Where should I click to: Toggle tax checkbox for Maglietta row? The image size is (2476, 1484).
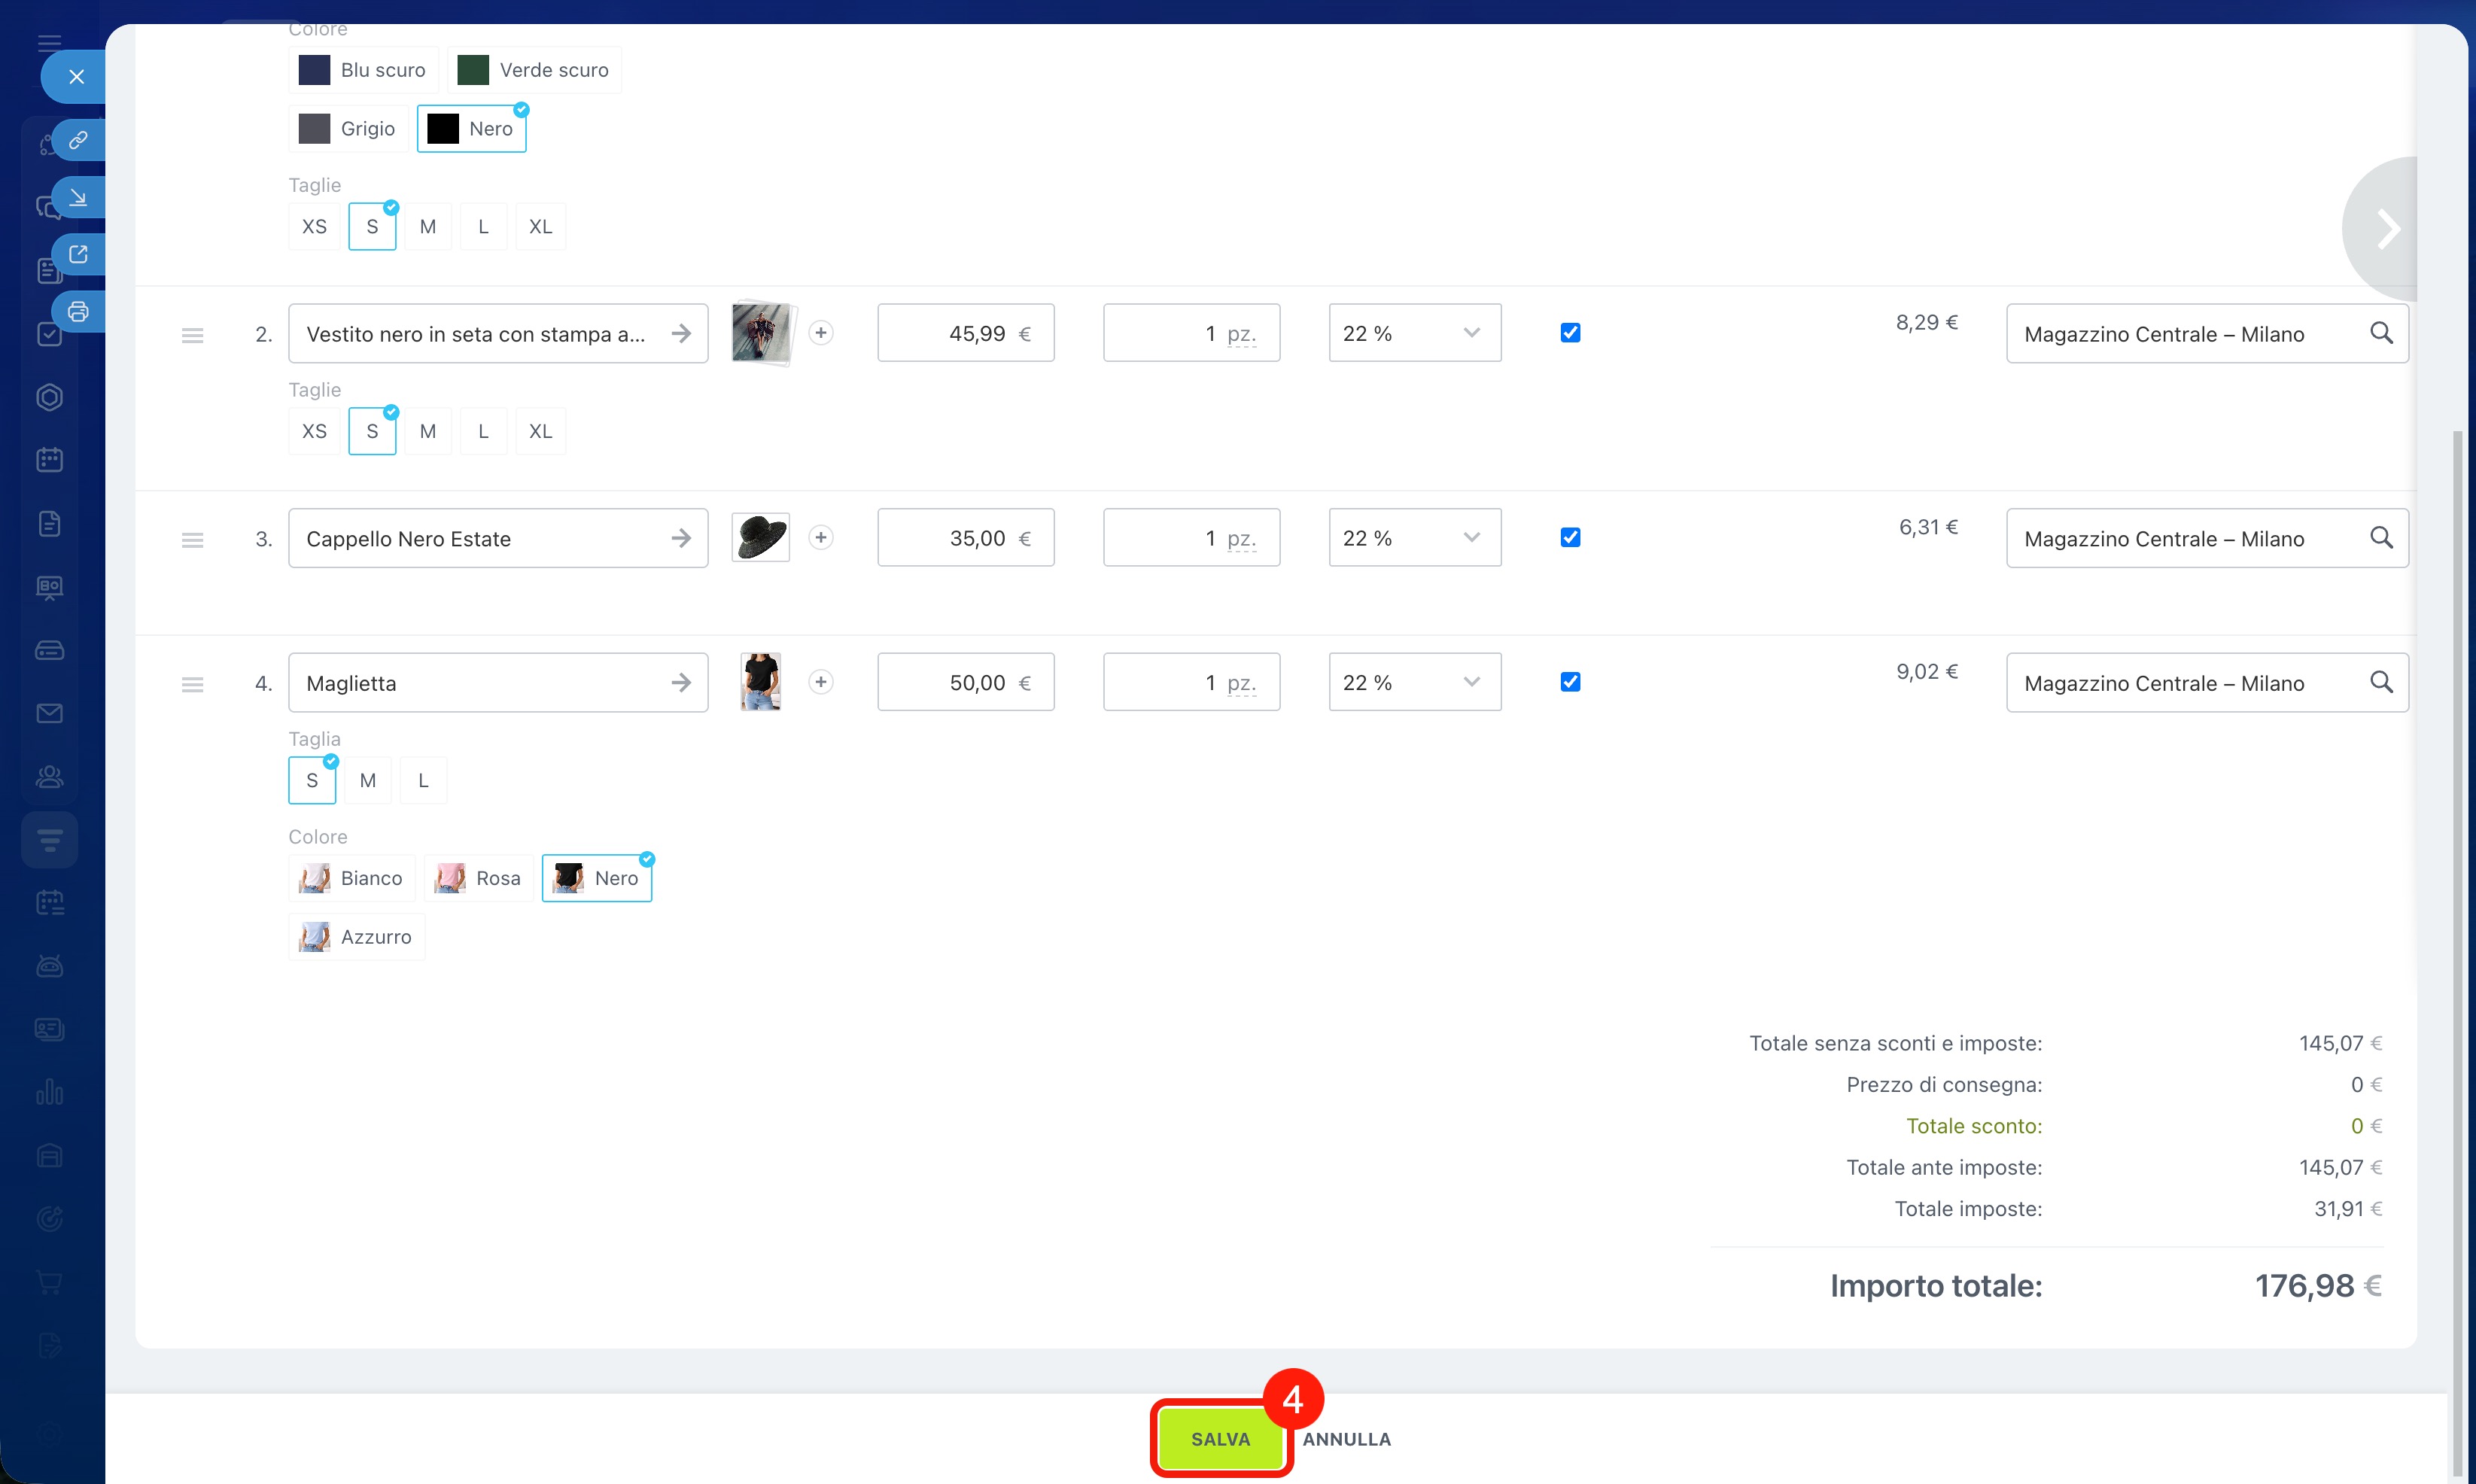click(x=1570, y=682)
